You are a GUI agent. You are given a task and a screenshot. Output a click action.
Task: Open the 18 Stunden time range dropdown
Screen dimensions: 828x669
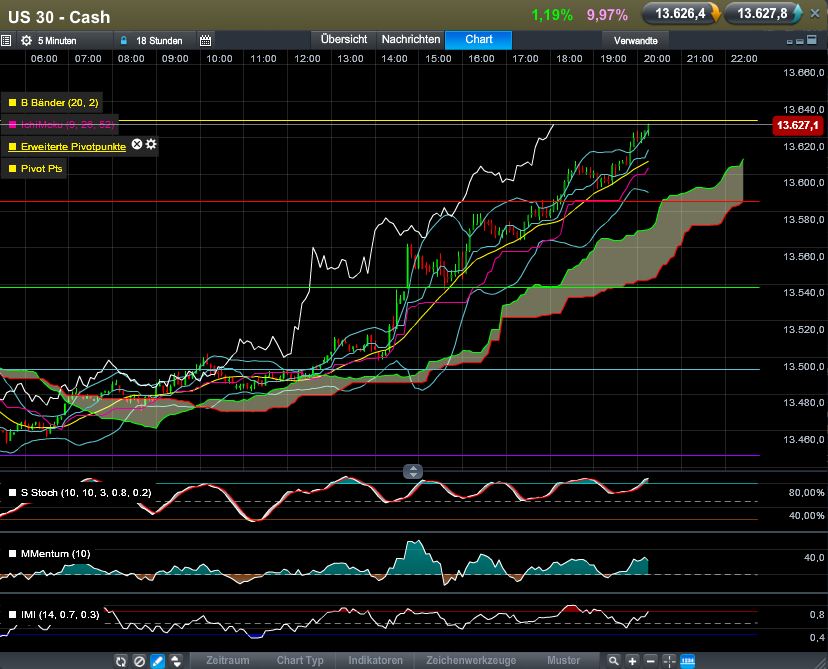[157, 41]
